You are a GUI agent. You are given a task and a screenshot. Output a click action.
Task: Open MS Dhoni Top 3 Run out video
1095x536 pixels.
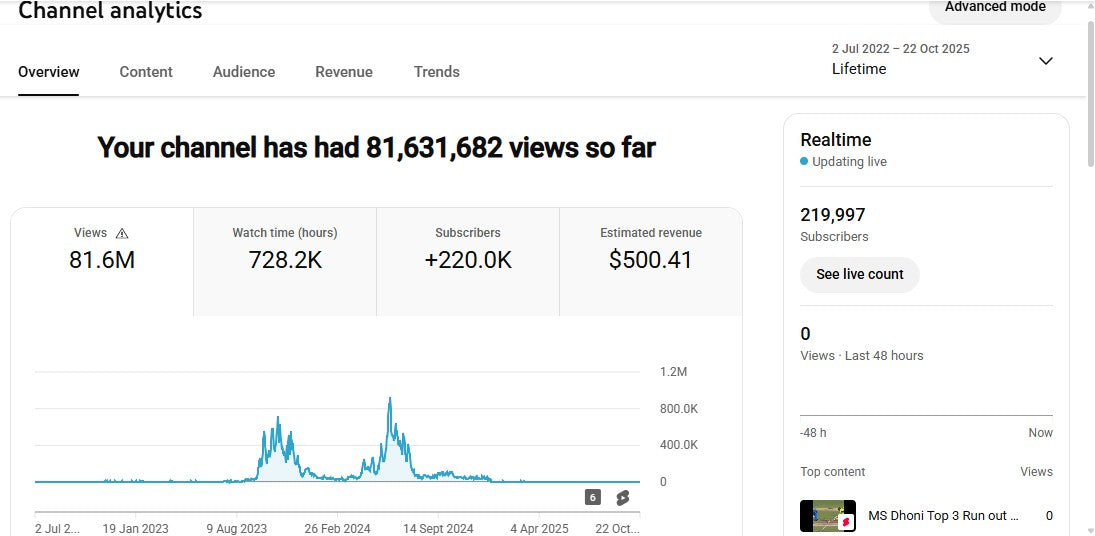(x=943, y=516)
